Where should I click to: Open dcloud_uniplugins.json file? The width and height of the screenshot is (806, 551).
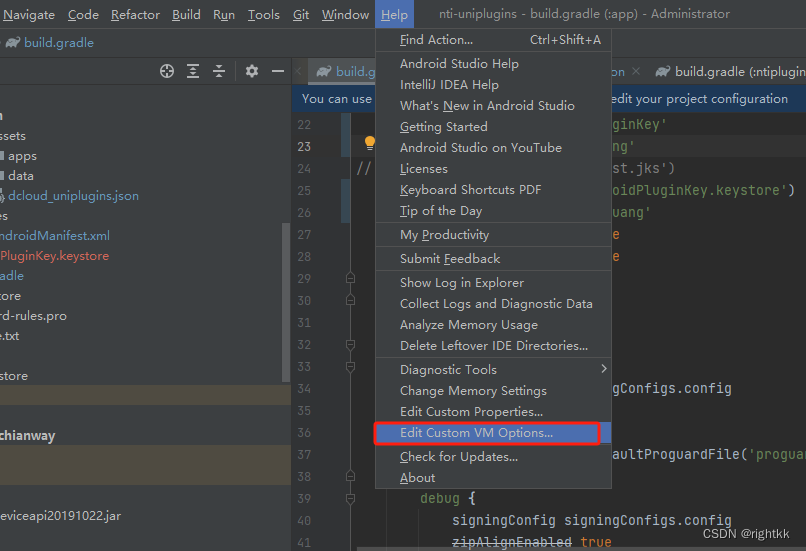tap(73, 196)
